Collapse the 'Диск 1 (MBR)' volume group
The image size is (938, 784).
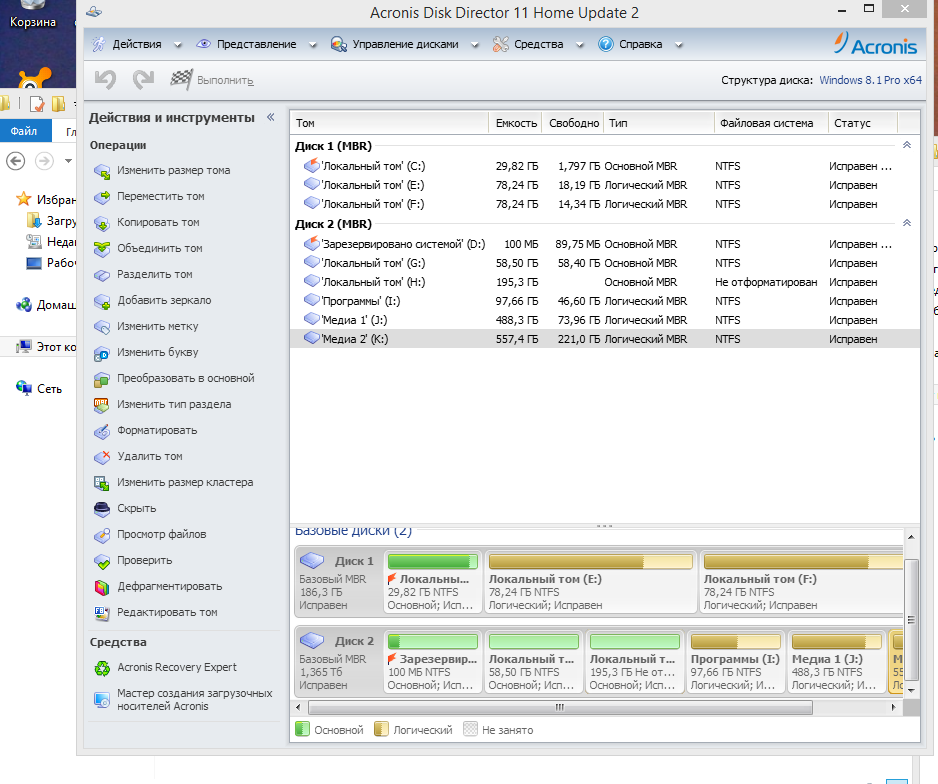tap(906, 146)
